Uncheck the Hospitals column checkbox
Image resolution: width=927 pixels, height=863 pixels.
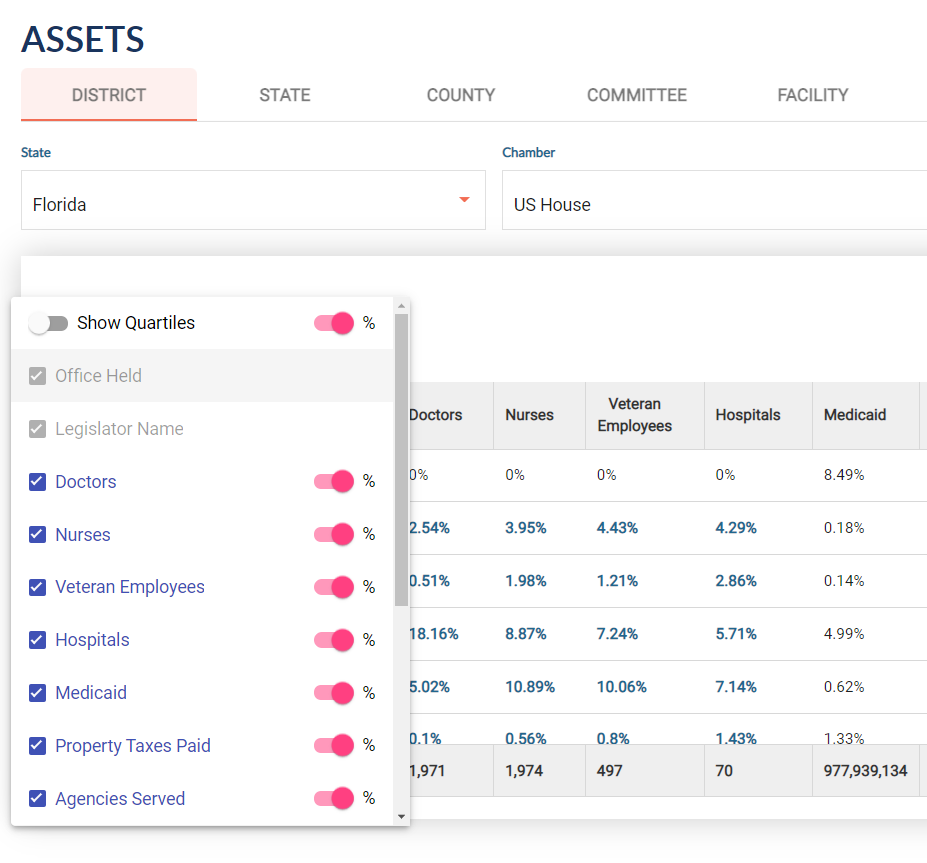pyautogui.click(x=38, y=641)
